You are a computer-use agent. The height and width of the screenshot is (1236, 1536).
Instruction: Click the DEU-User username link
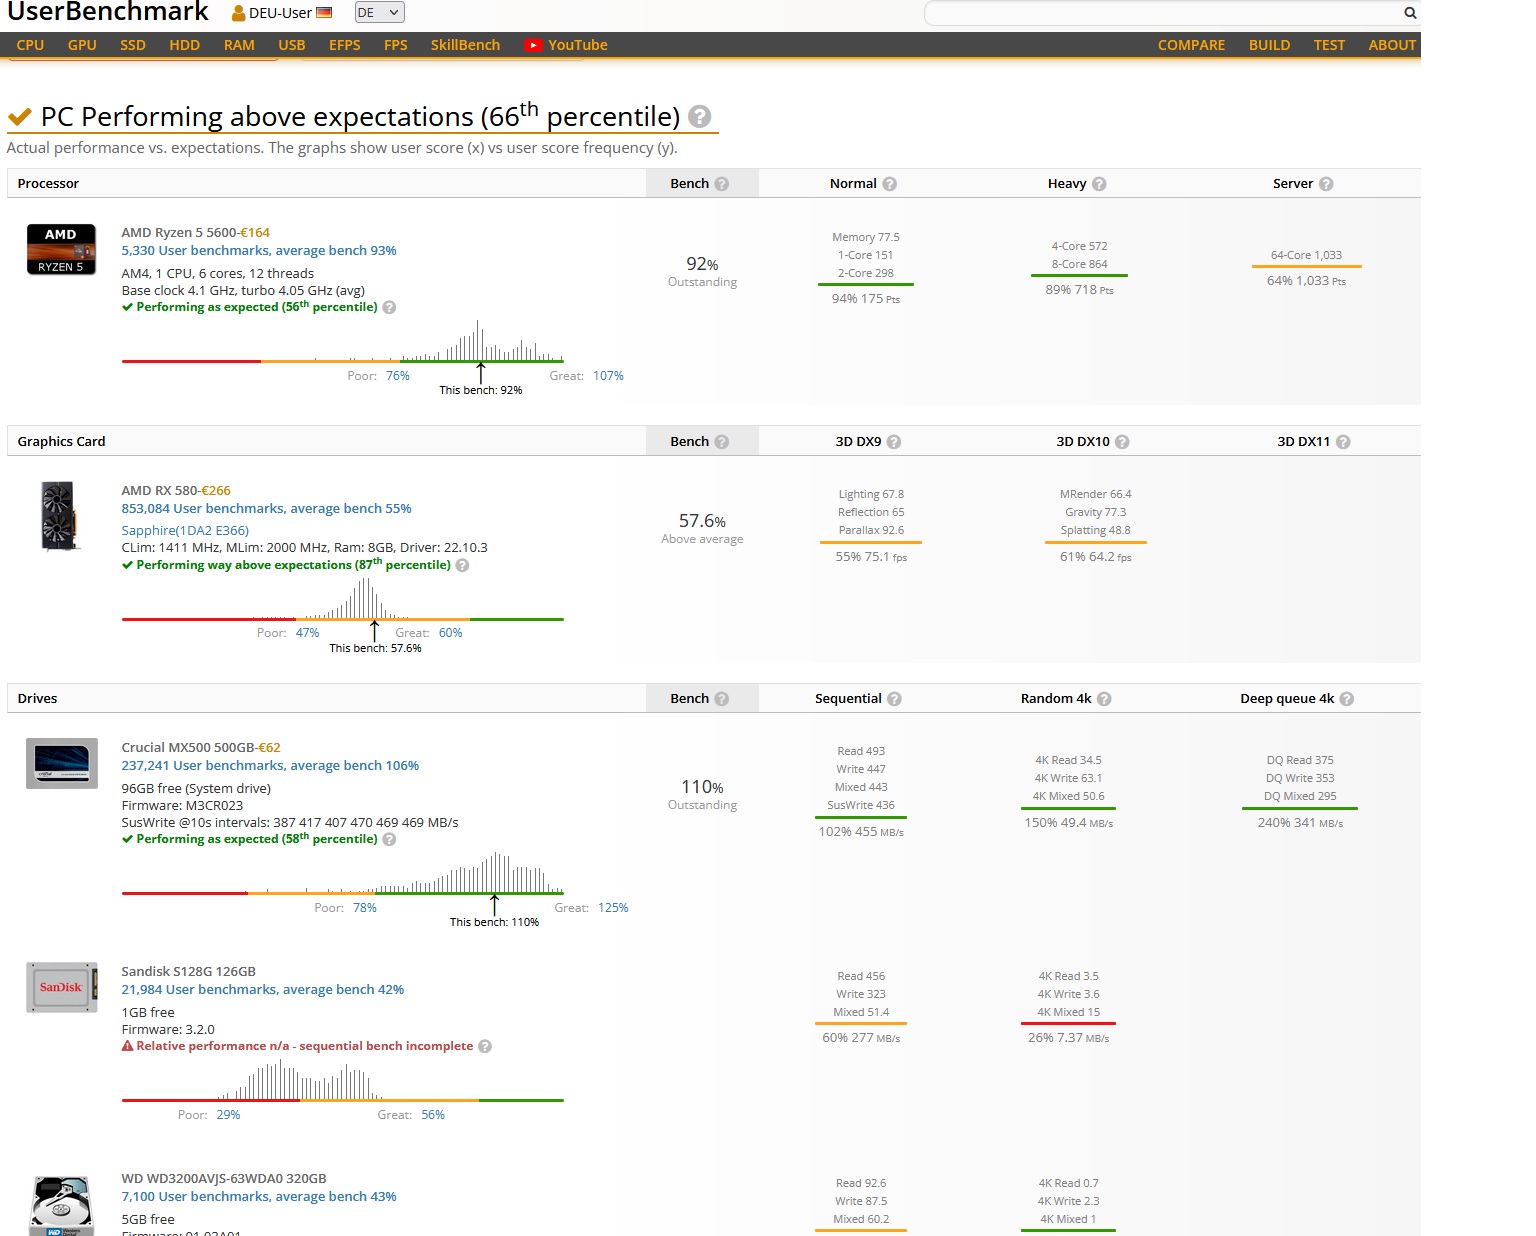click(280, 13)
